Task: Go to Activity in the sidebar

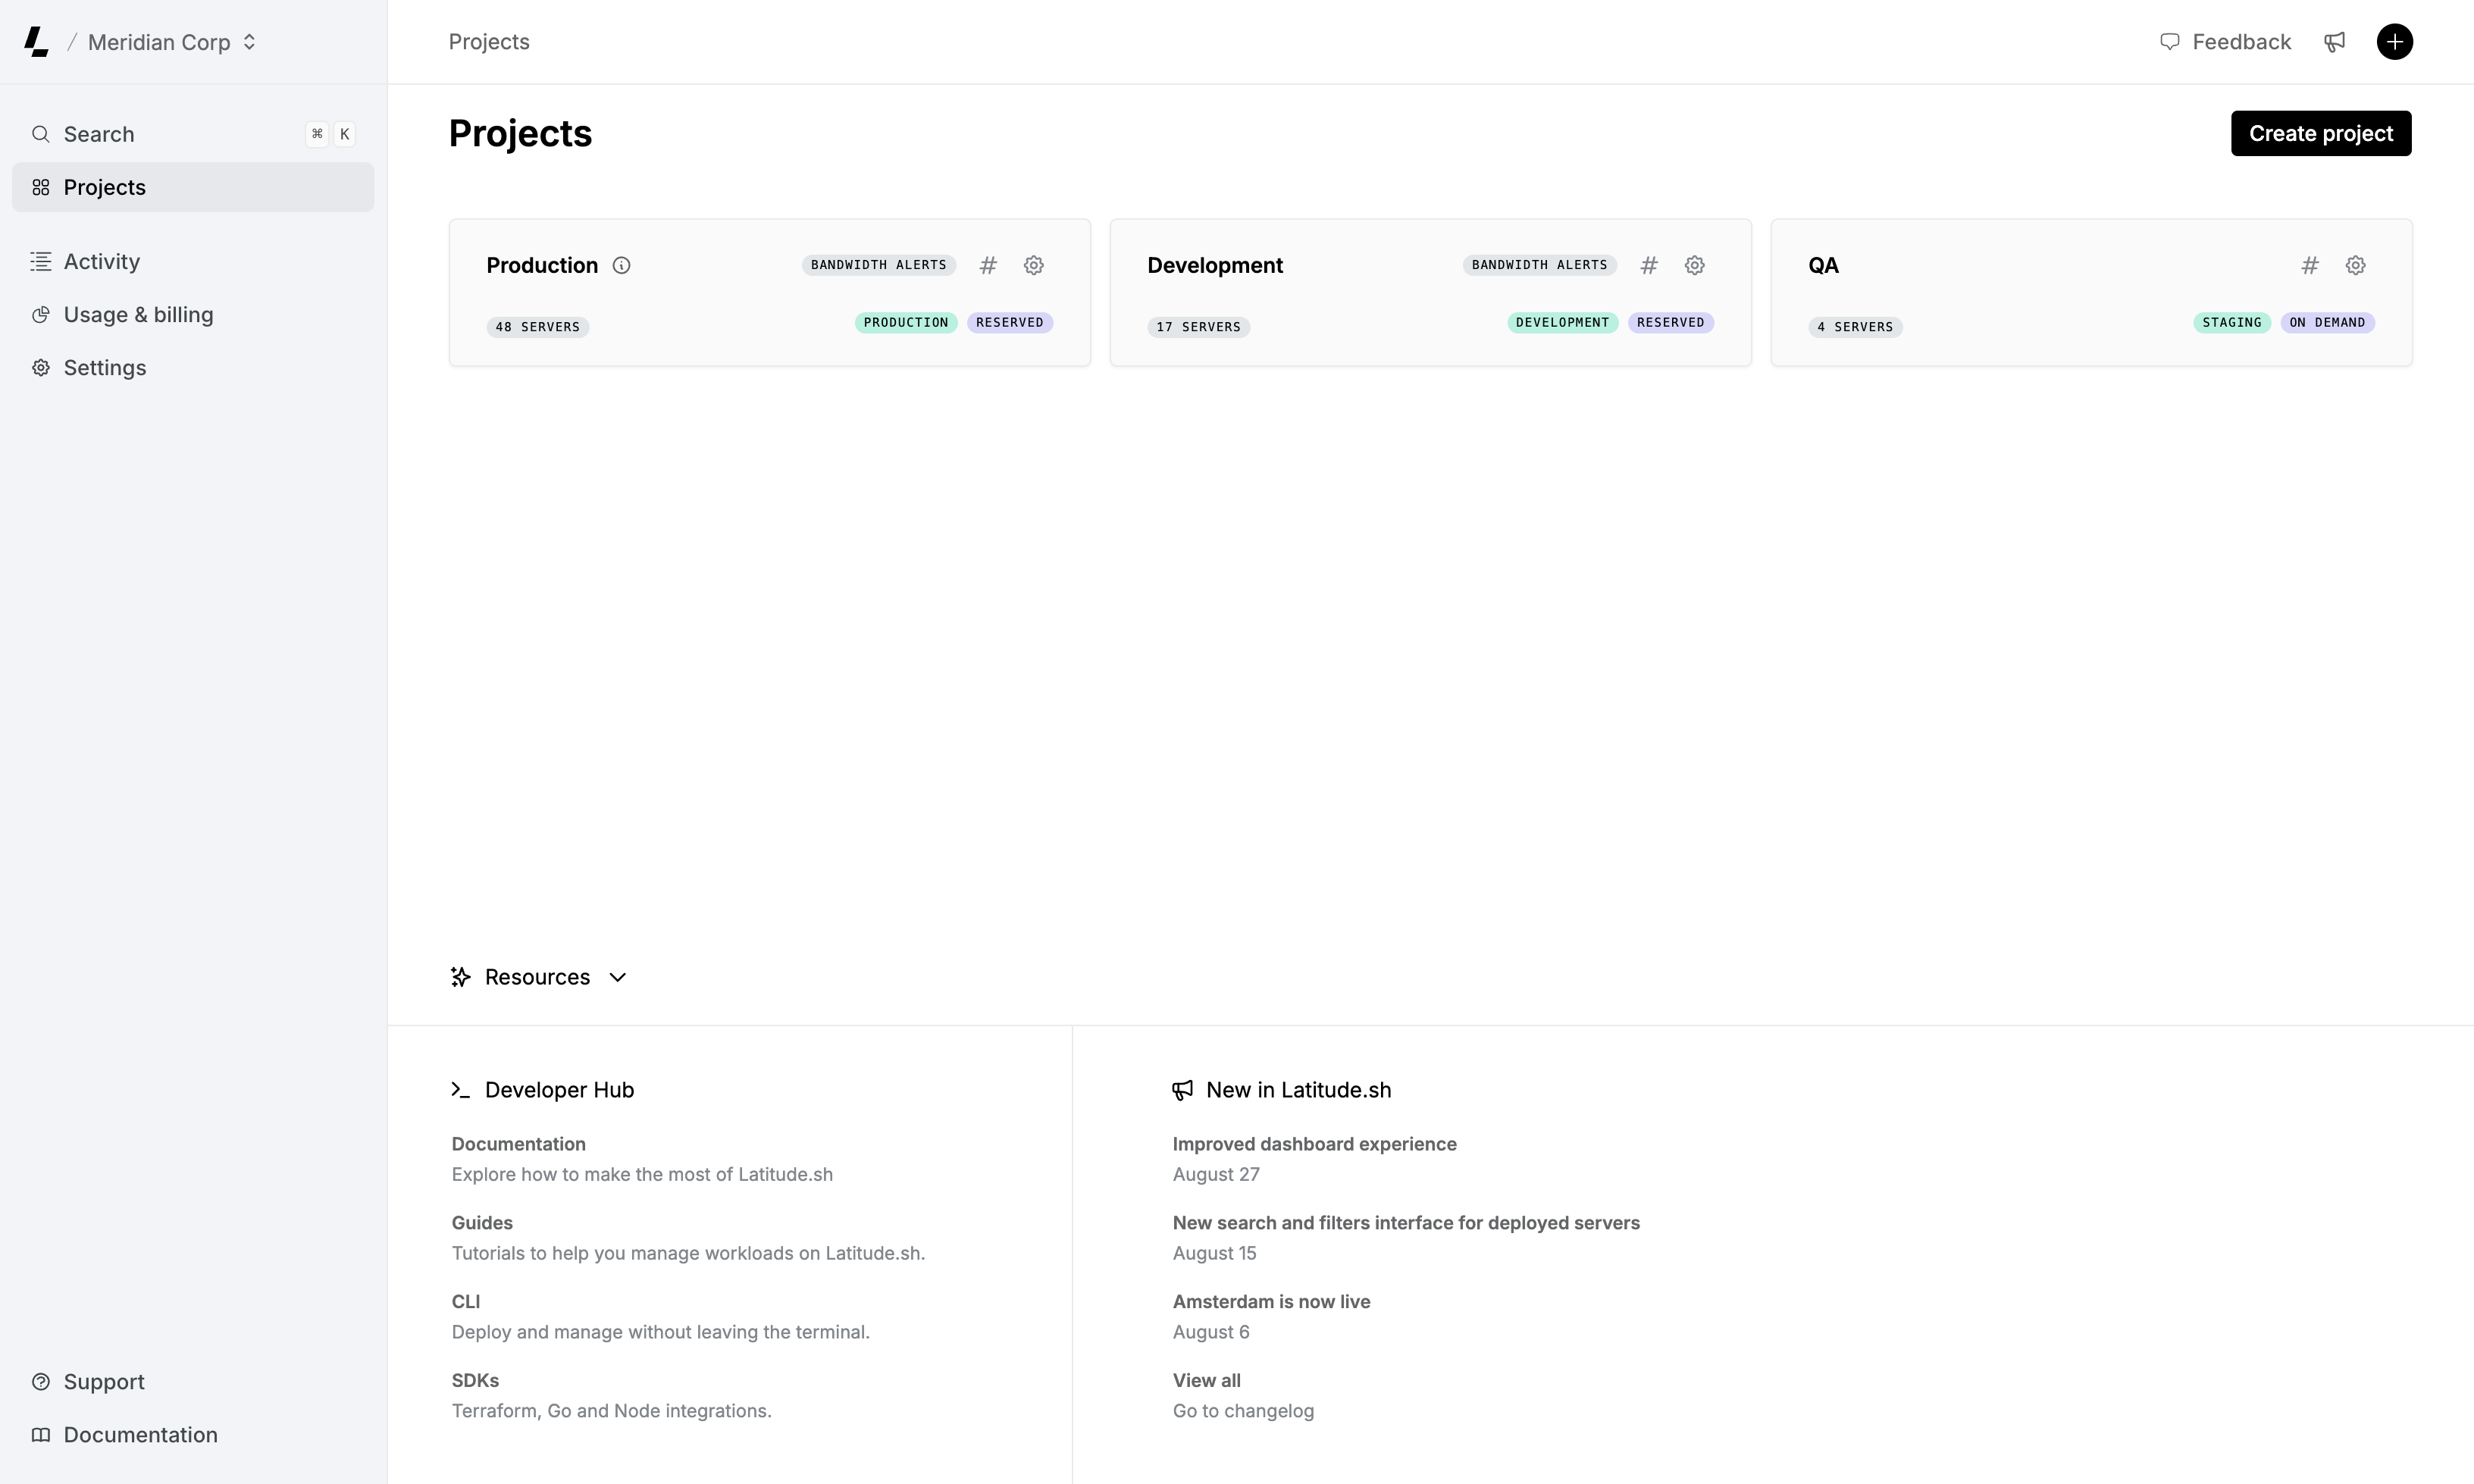Action: 102,261
